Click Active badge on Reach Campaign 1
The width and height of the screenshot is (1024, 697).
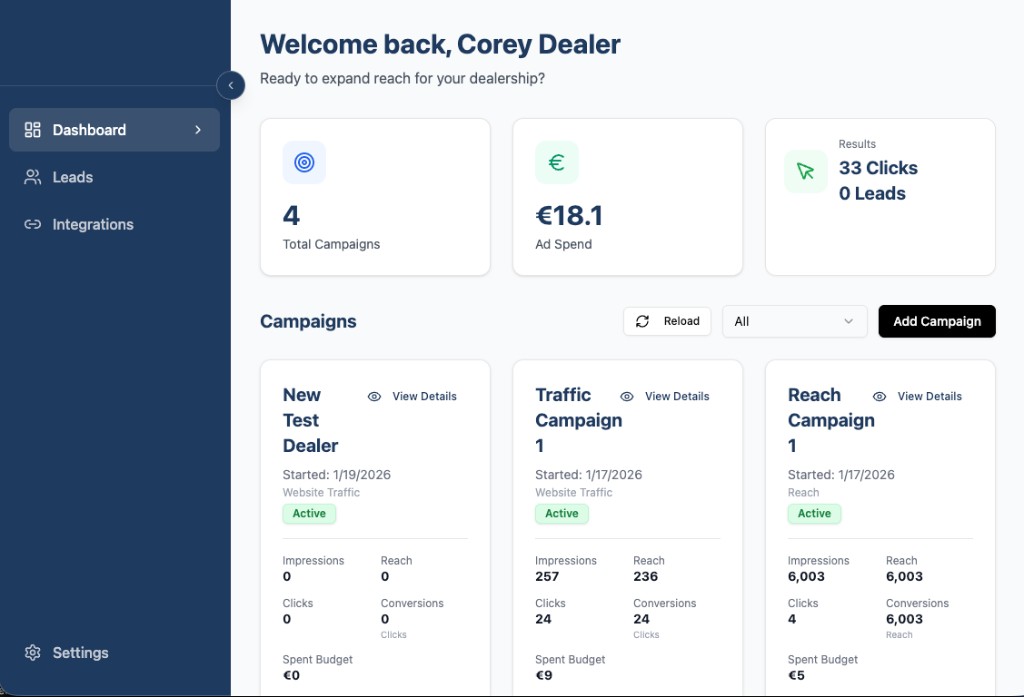[814, 513]
